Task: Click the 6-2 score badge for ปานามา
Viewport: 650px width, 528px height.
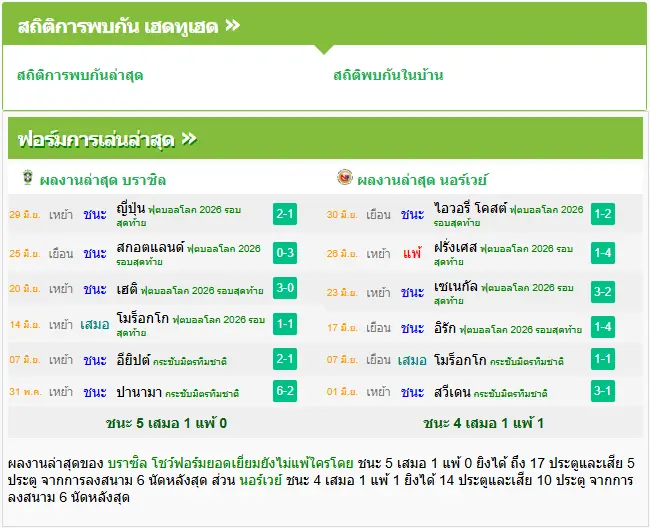Action: 285,391
